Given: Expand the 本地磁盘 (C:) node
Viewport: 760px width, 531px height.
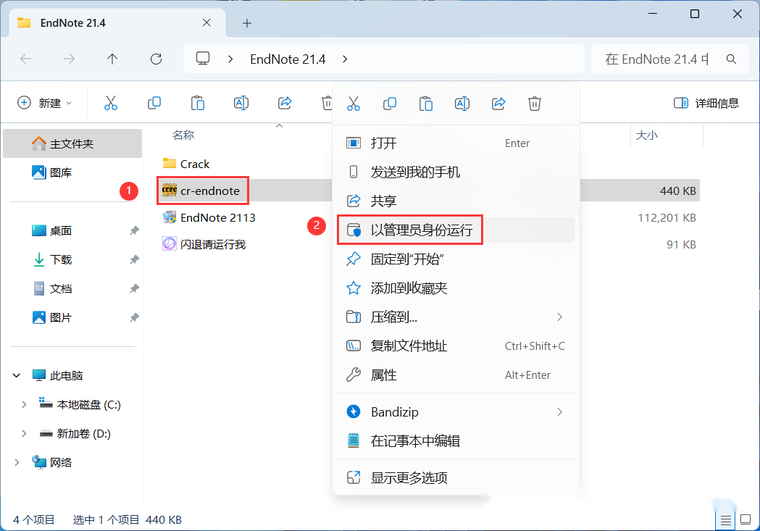Looking at the screenshot, I should (x=24, y=405).
